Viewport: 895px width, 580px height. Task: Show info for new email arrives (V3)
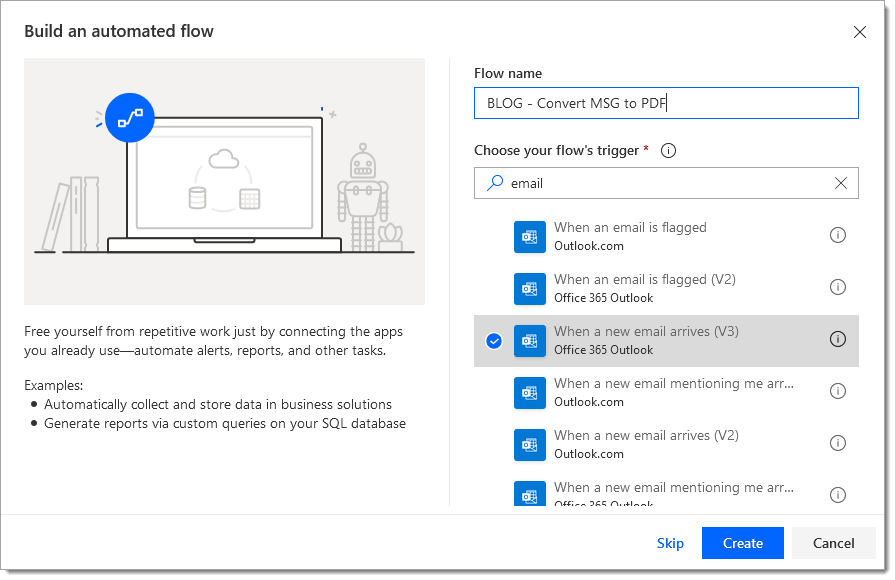click(x=838, y=339)
